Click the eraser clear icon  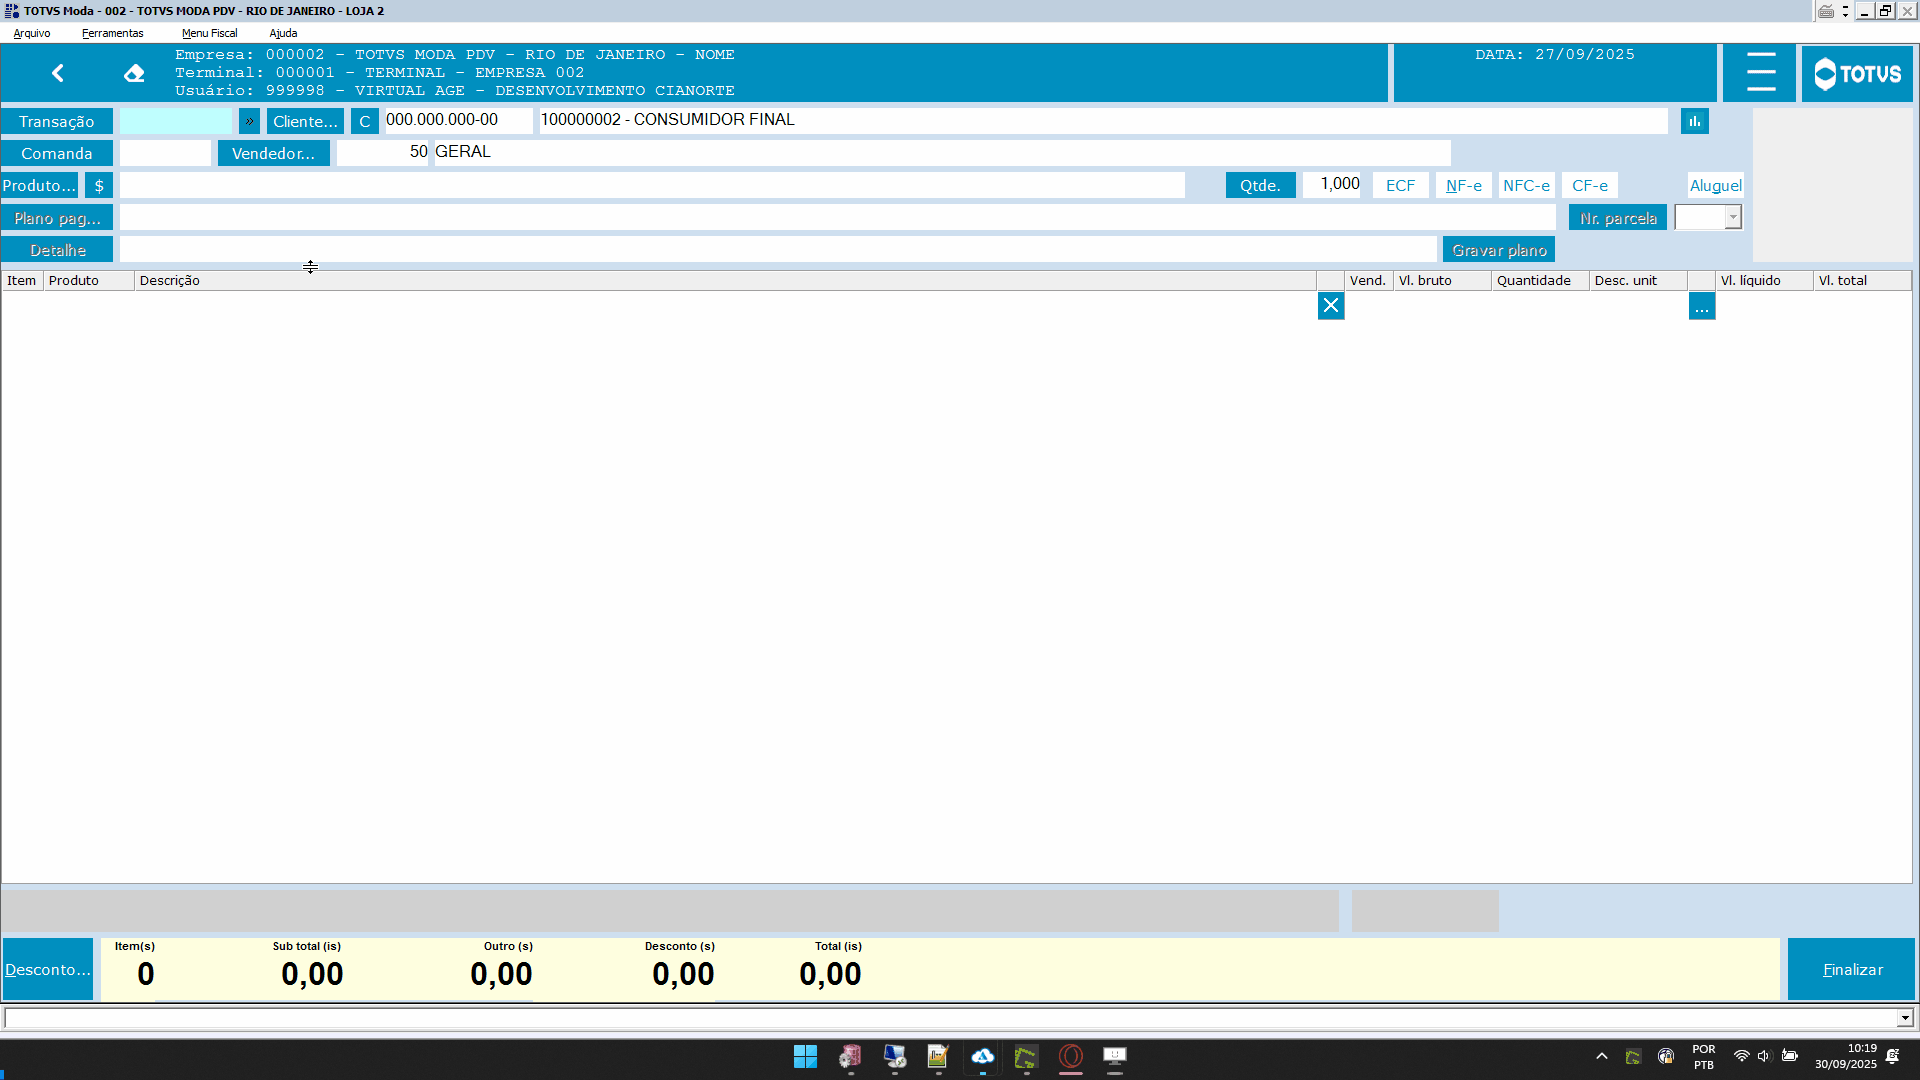click(x=134, y=73)
